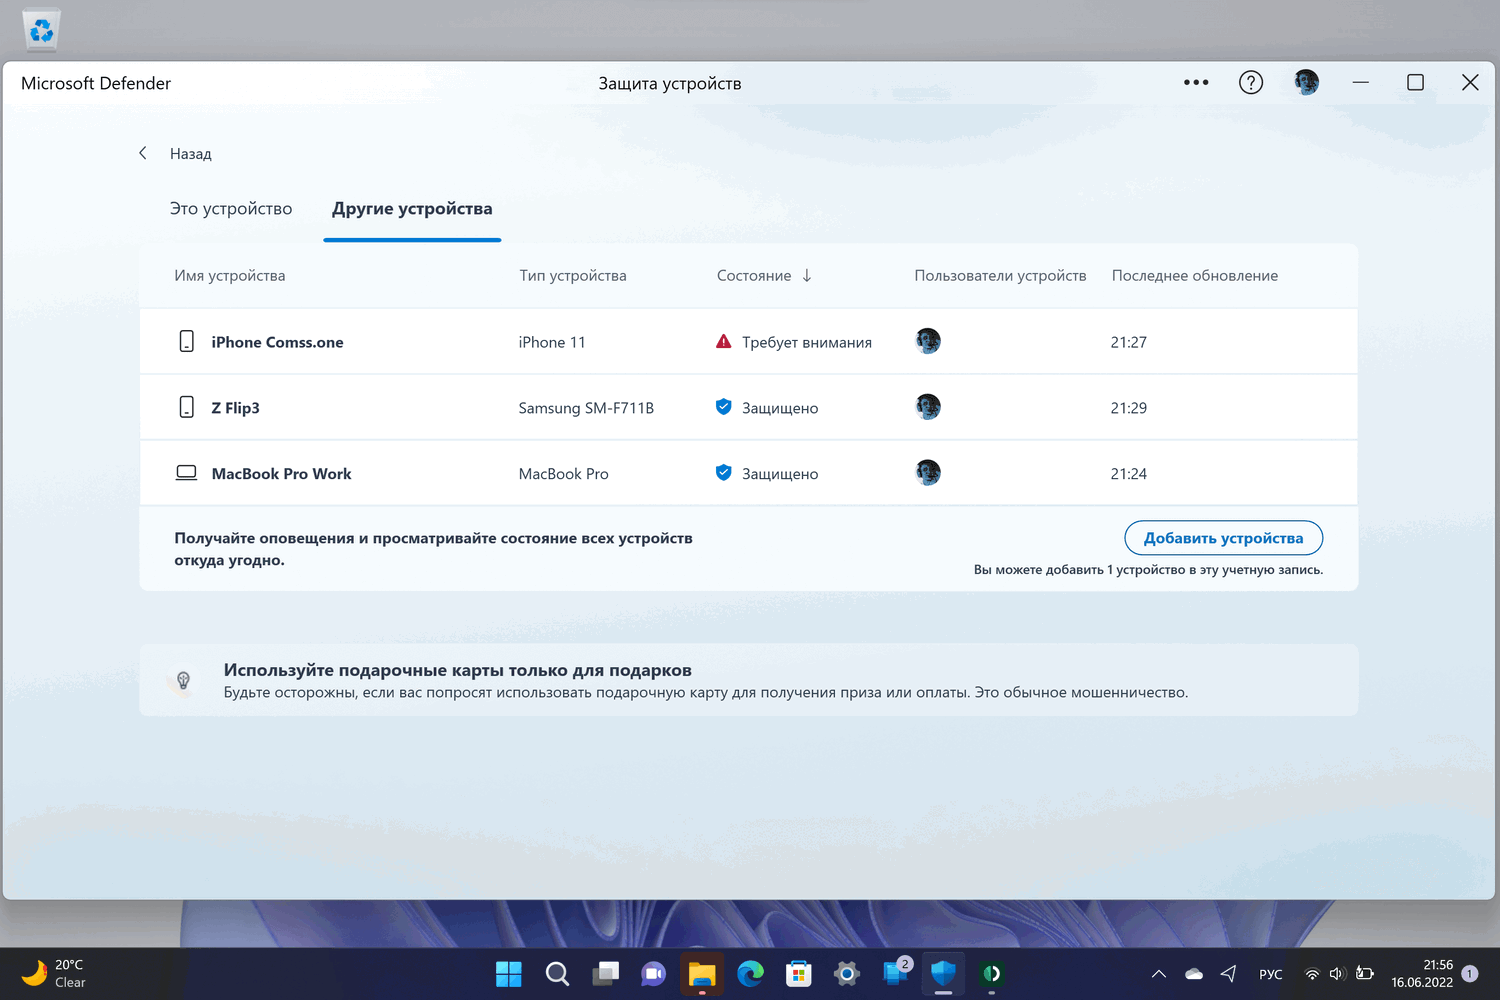Open taskbar Search
Screen dimensions: 1500x1000
pos(557,973)
